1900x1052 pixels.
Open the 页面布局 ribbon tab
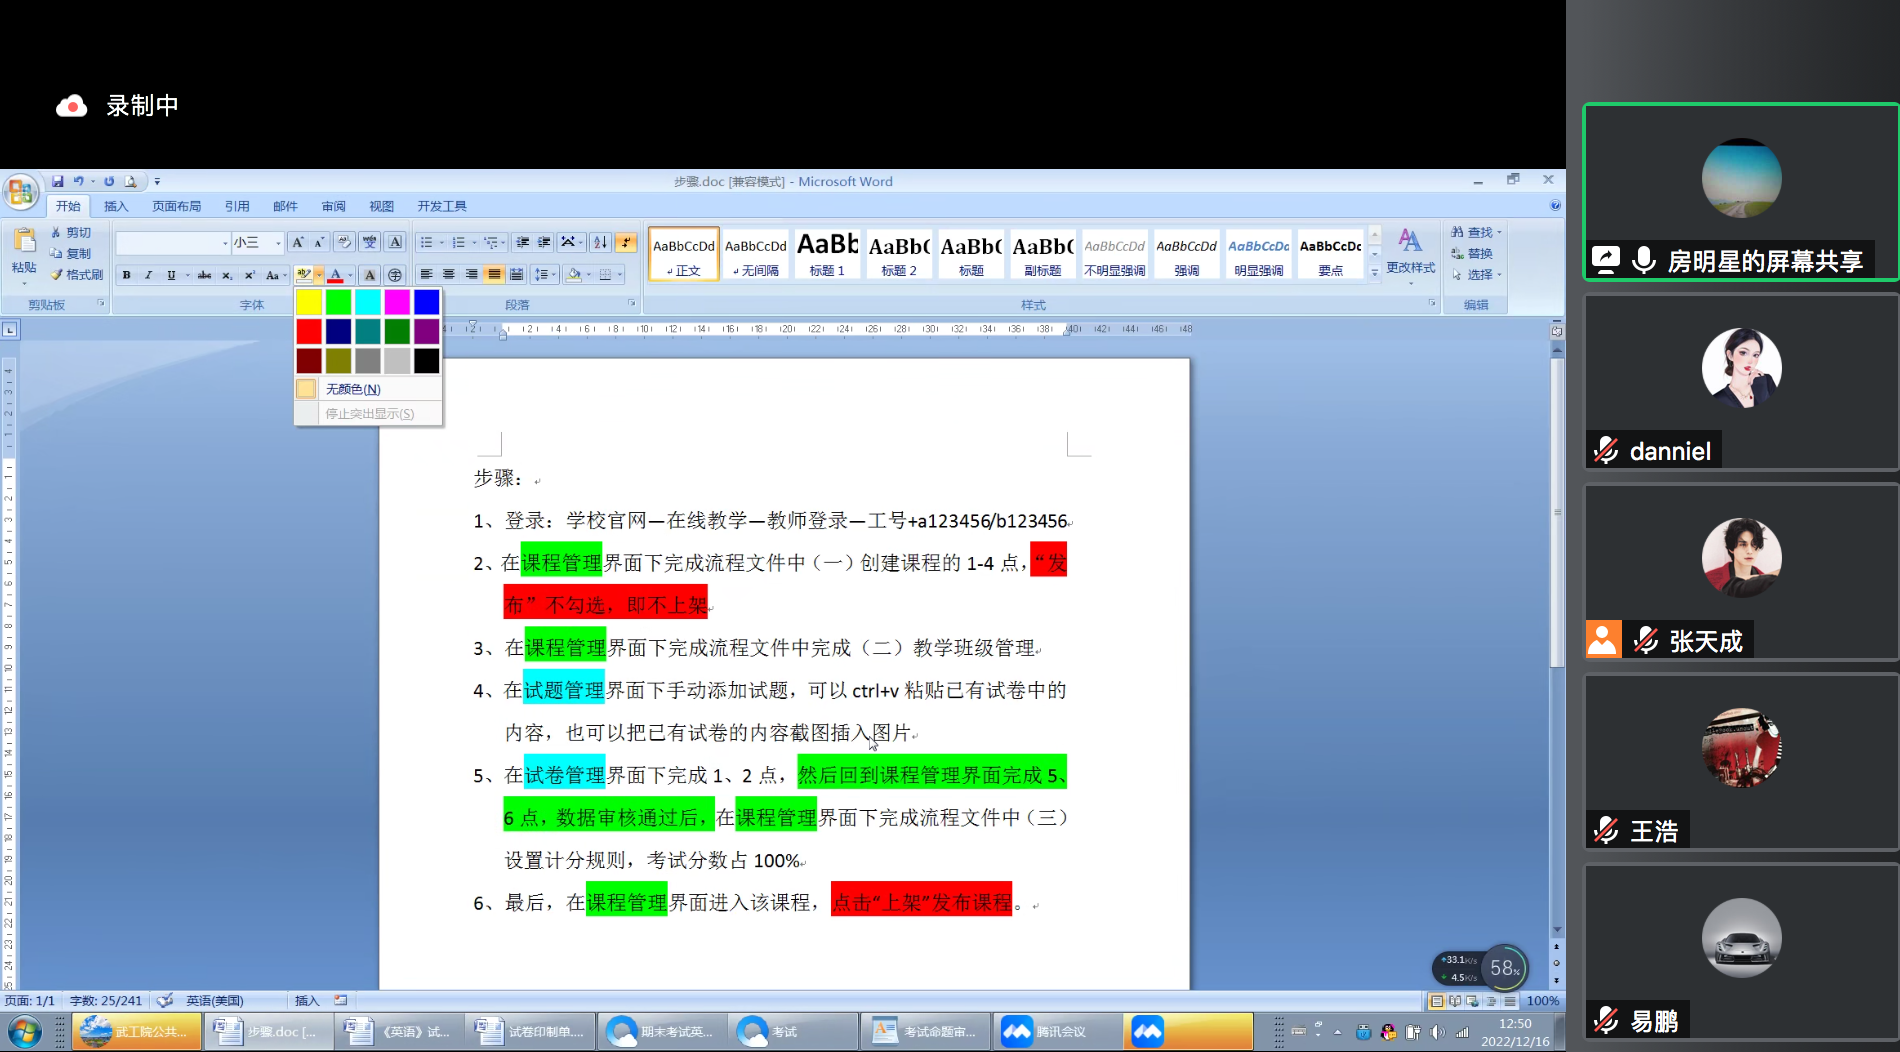click(x=176, y=206)
